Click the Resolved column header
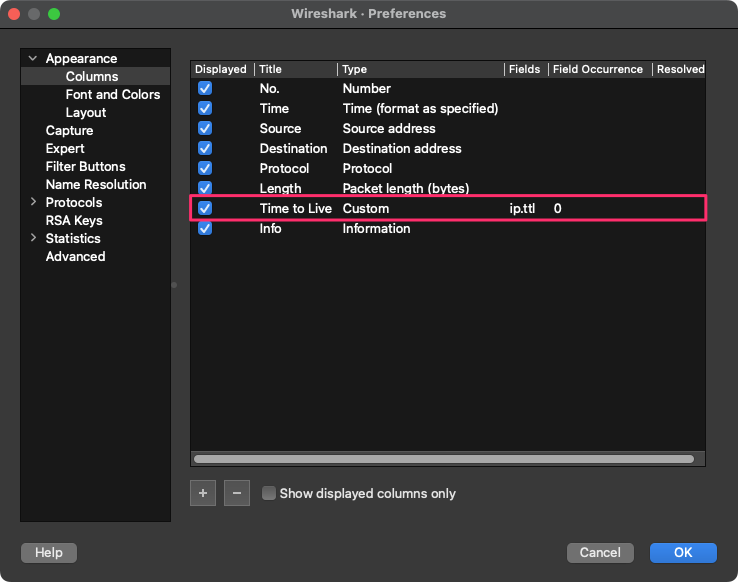Screen dimensions: 738x582 click(681, 69)
